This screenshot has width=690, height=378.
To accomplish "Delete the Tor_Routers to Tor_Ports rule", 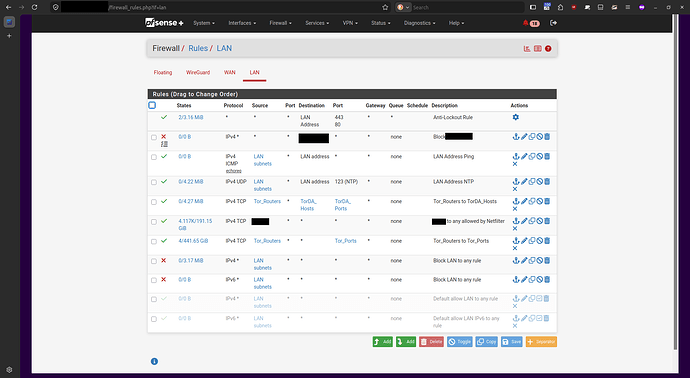I will (x=547, y=241).
